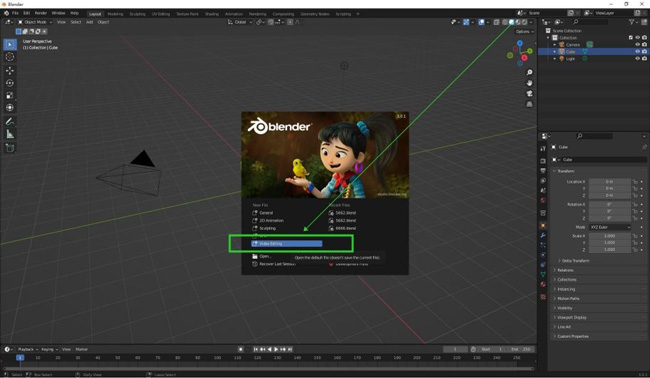Toggle visibility eye for Camera object
Image resolution: width=650 pixels, height=378 pixels.
638,44
